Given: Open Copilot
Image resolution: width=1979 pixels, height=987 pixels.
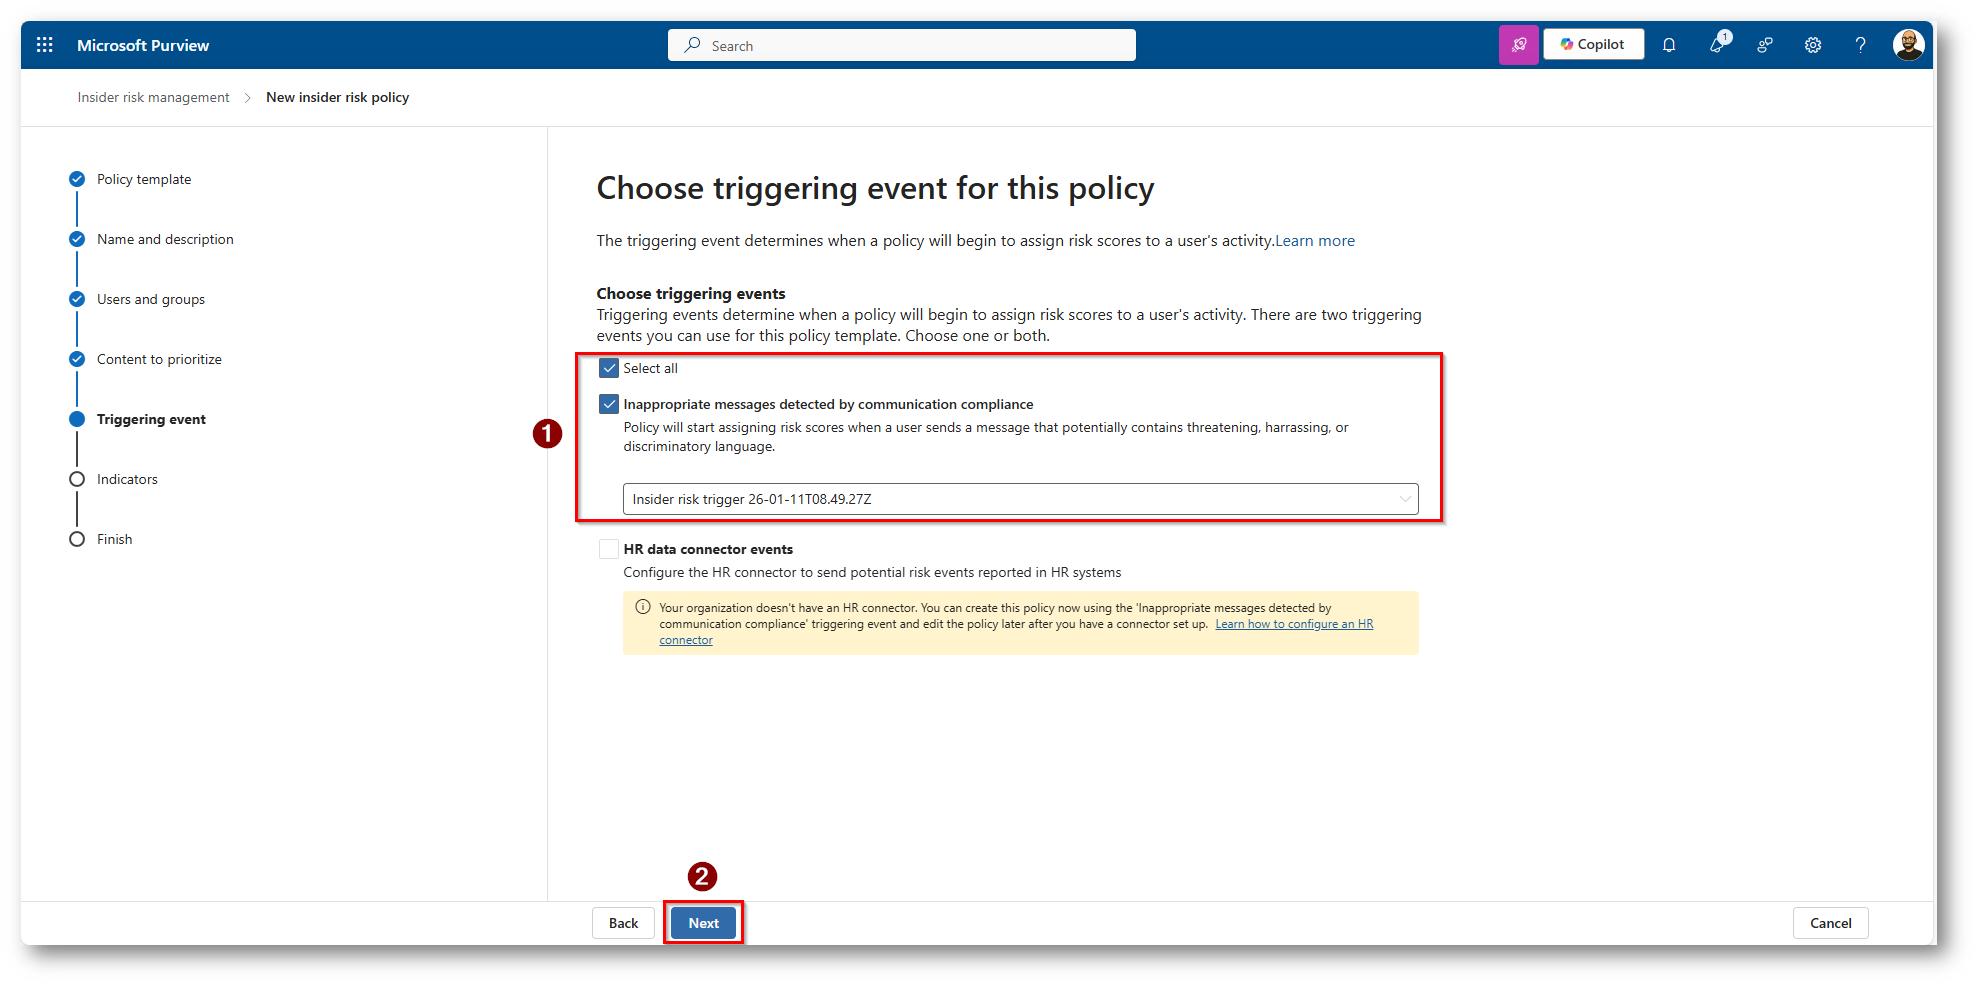Looking at the screenshot, I should tap(1593, 45).
